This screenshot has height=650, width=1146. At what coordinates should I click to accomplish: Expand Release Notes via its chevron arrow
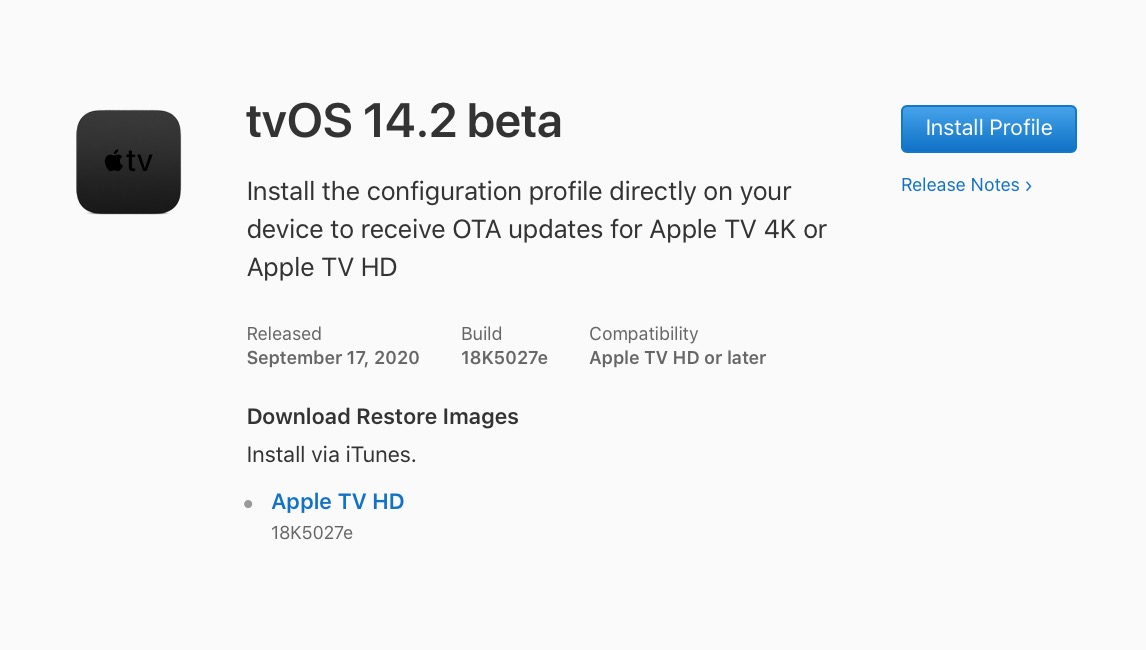1028,185
